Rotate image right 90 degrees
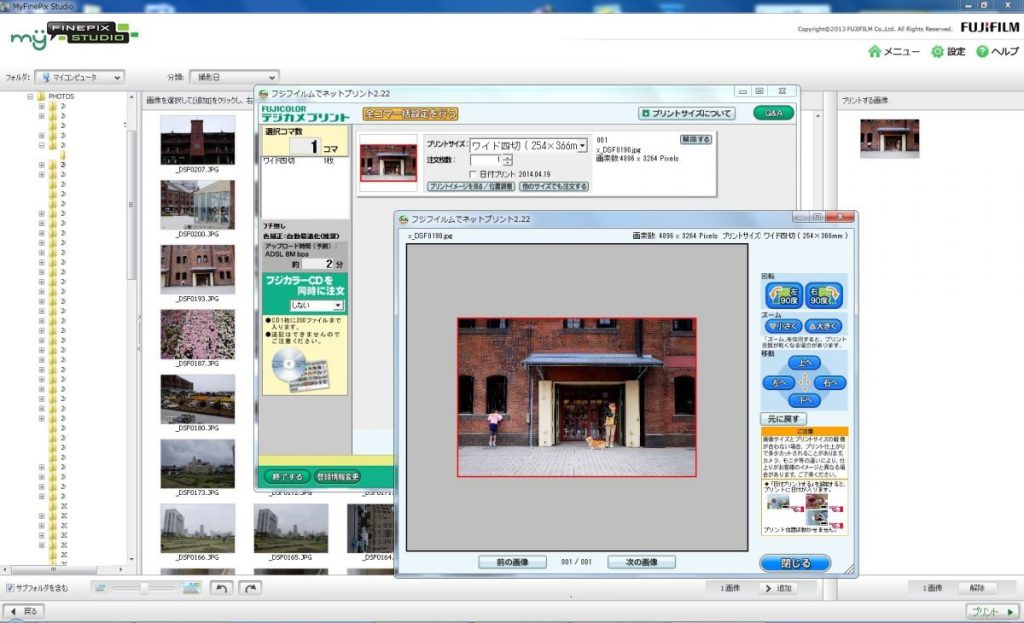Image resolution: width=1024 pixels, height=623 pixels. point(825,295)
